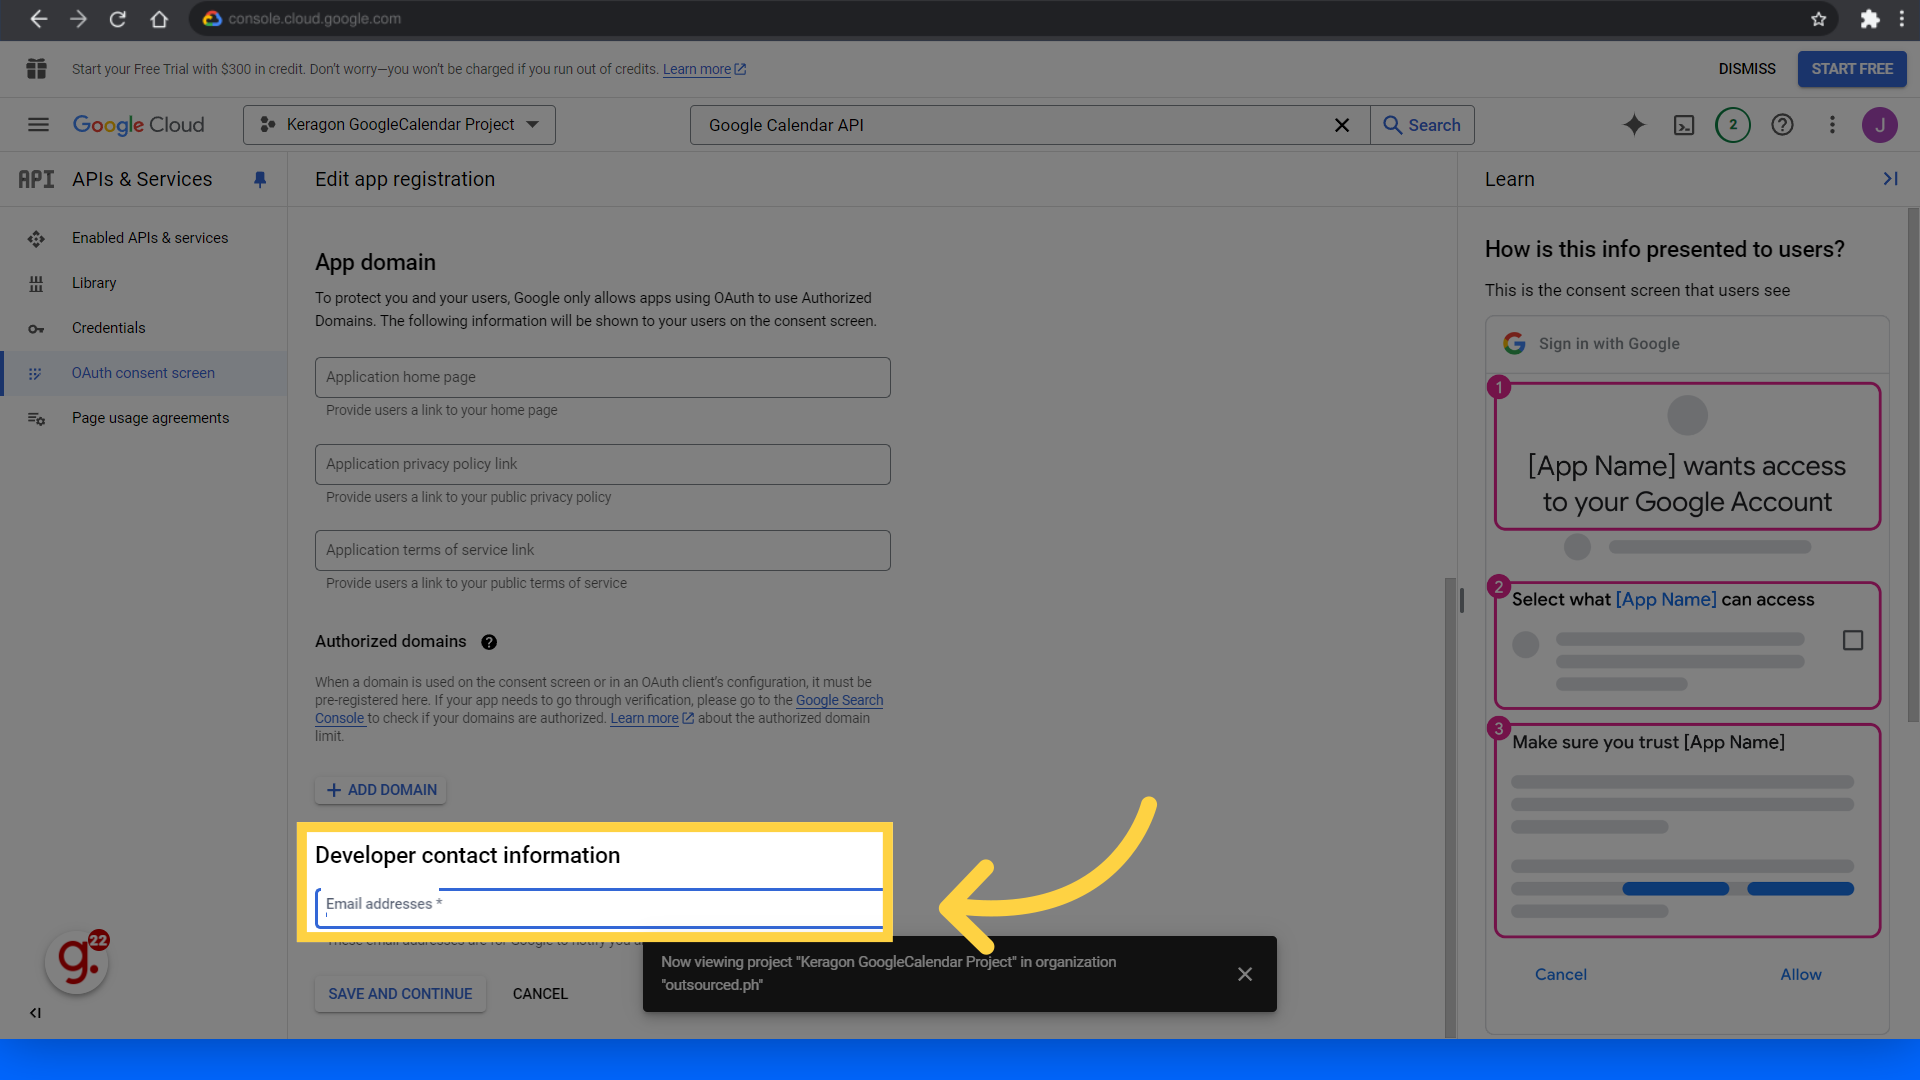This screenshot has width=1920, height=1080.
Task: Open the account avatar J
Action: pyautogui.click(x=1880, y=125)
